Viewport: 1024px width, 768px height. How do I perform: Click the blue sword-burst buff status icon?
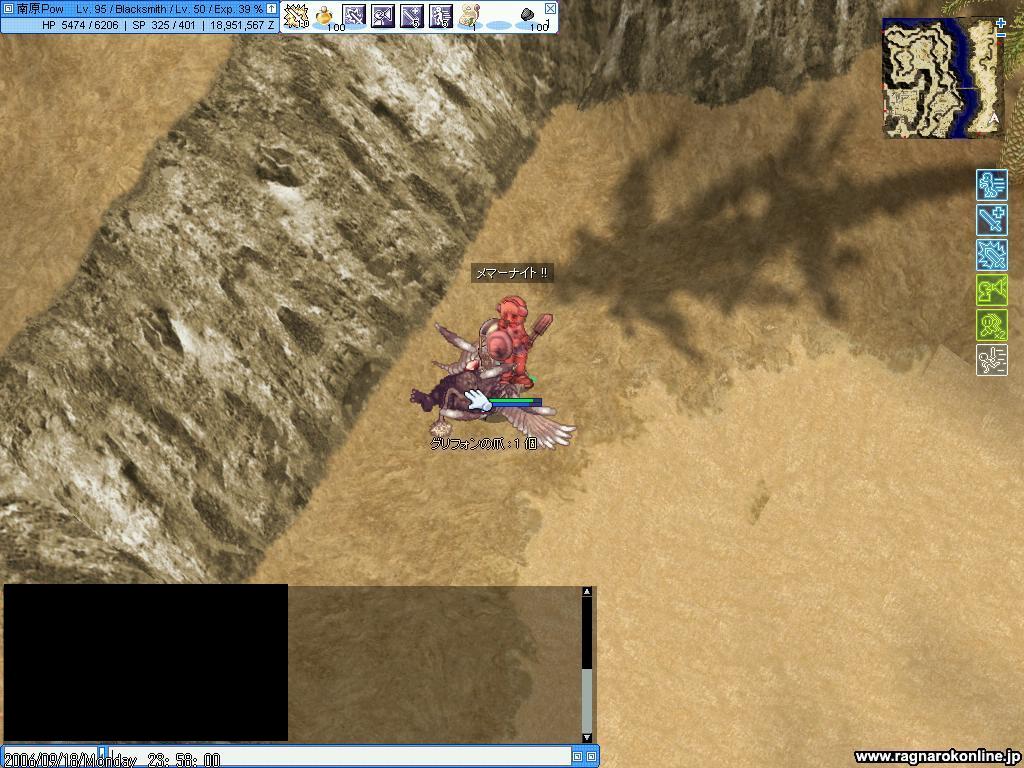tap(991, 255)
